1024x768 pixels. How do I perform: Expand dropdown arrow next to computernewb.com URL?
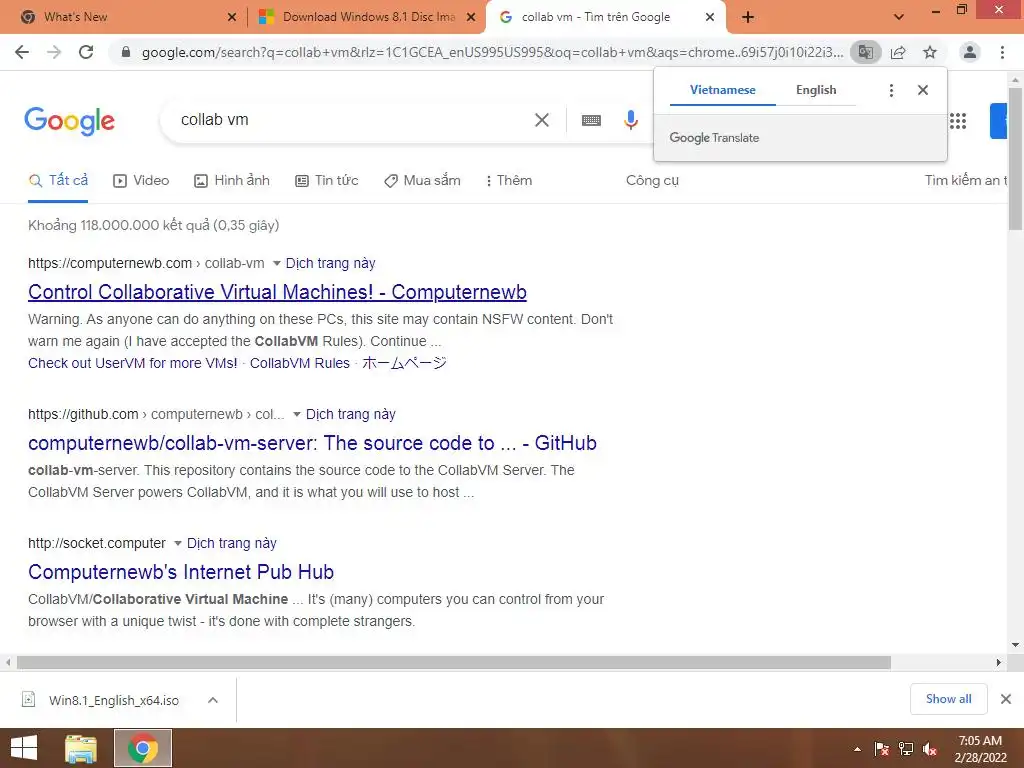pos(276,263)
